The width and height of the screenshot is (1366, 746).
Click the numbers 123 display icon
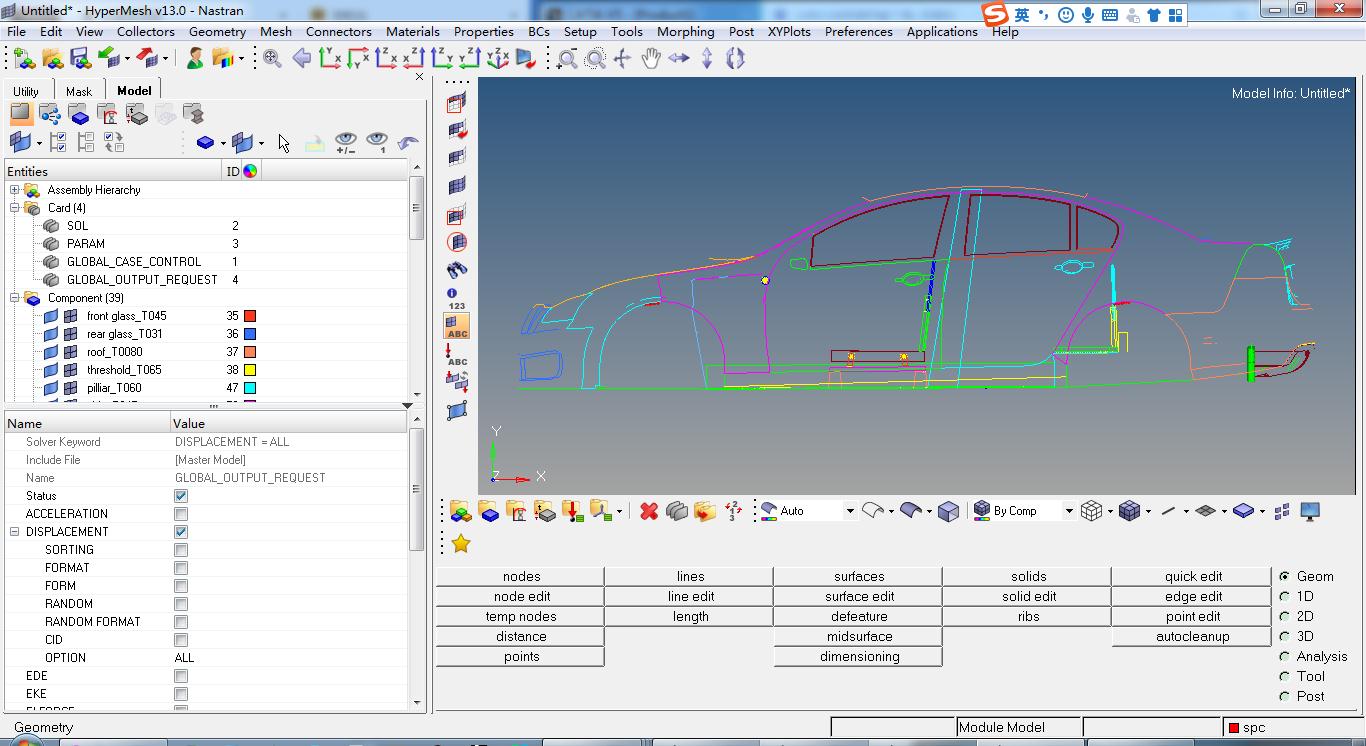pyautogui.click(x=457, y=298)
